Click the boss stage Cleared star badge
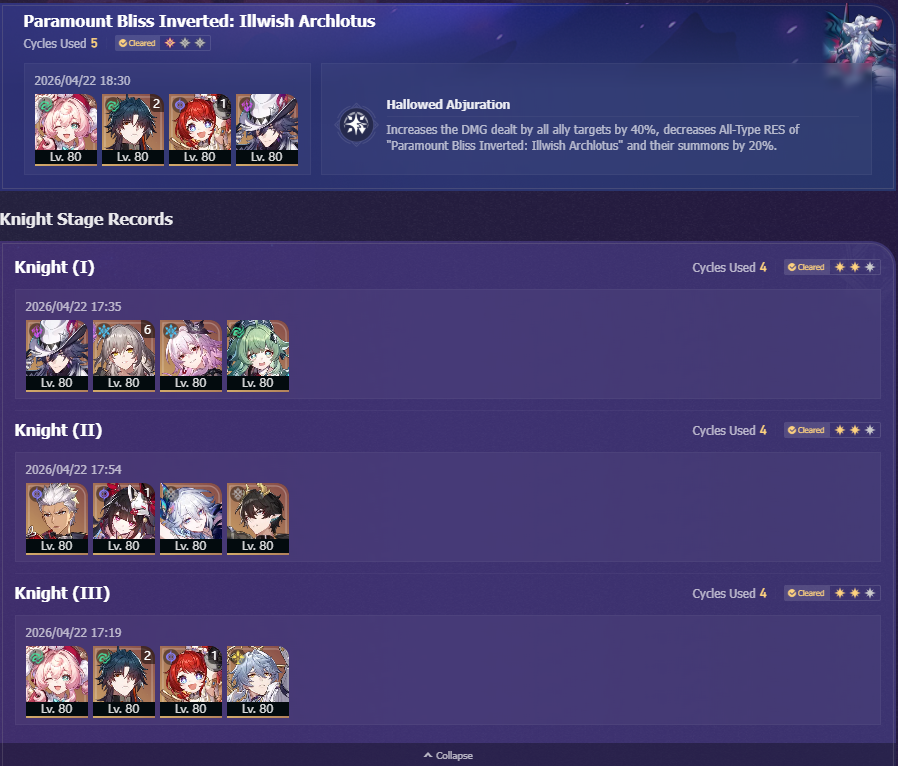898x766 pixels. click(163, 43)
